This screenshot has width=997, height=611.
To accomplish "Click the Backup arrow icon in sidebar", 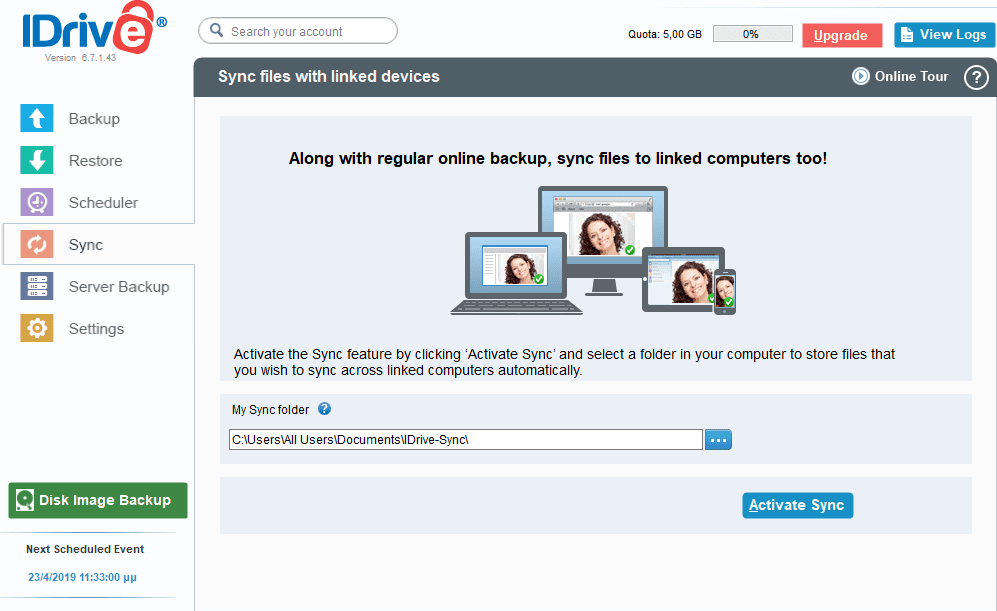I will pyautogui.click(x=37, y=118).
